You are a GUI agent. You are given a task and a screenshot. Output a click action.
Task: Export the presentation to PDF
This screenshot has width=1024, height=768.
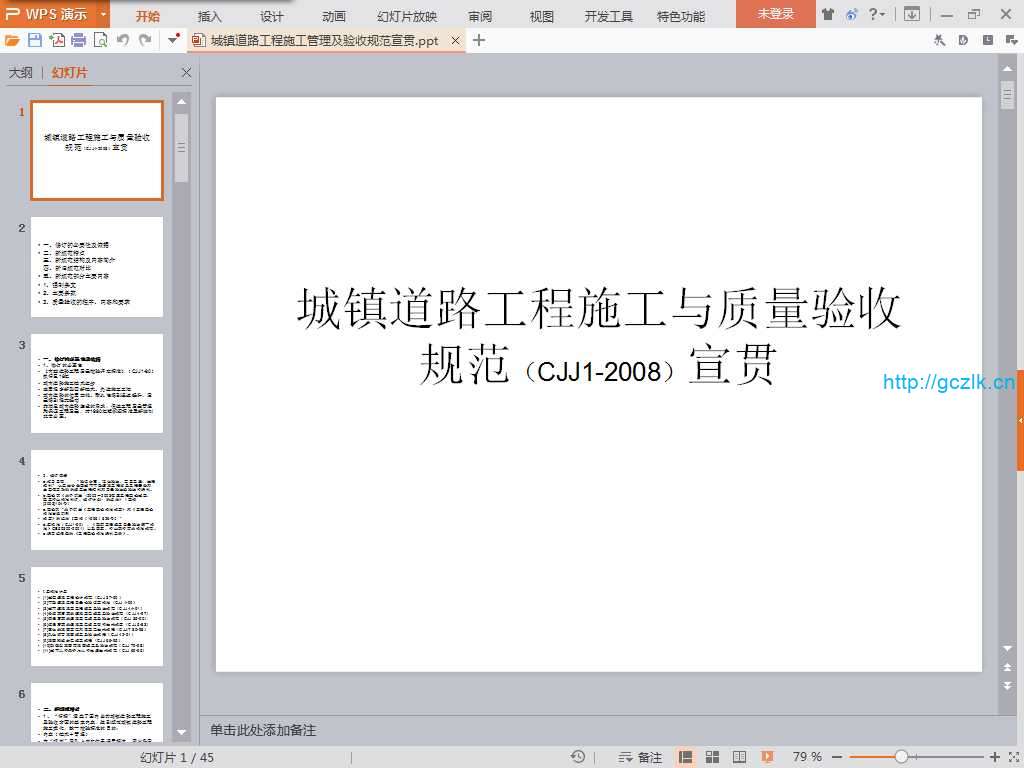pyautogui.click(x=57, y=40)
